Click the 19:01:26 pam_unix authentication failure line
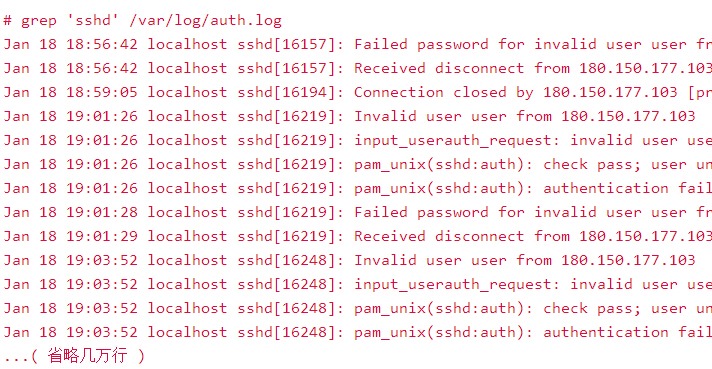The height and width of the screenshot is (369, 712). [358, 189]
